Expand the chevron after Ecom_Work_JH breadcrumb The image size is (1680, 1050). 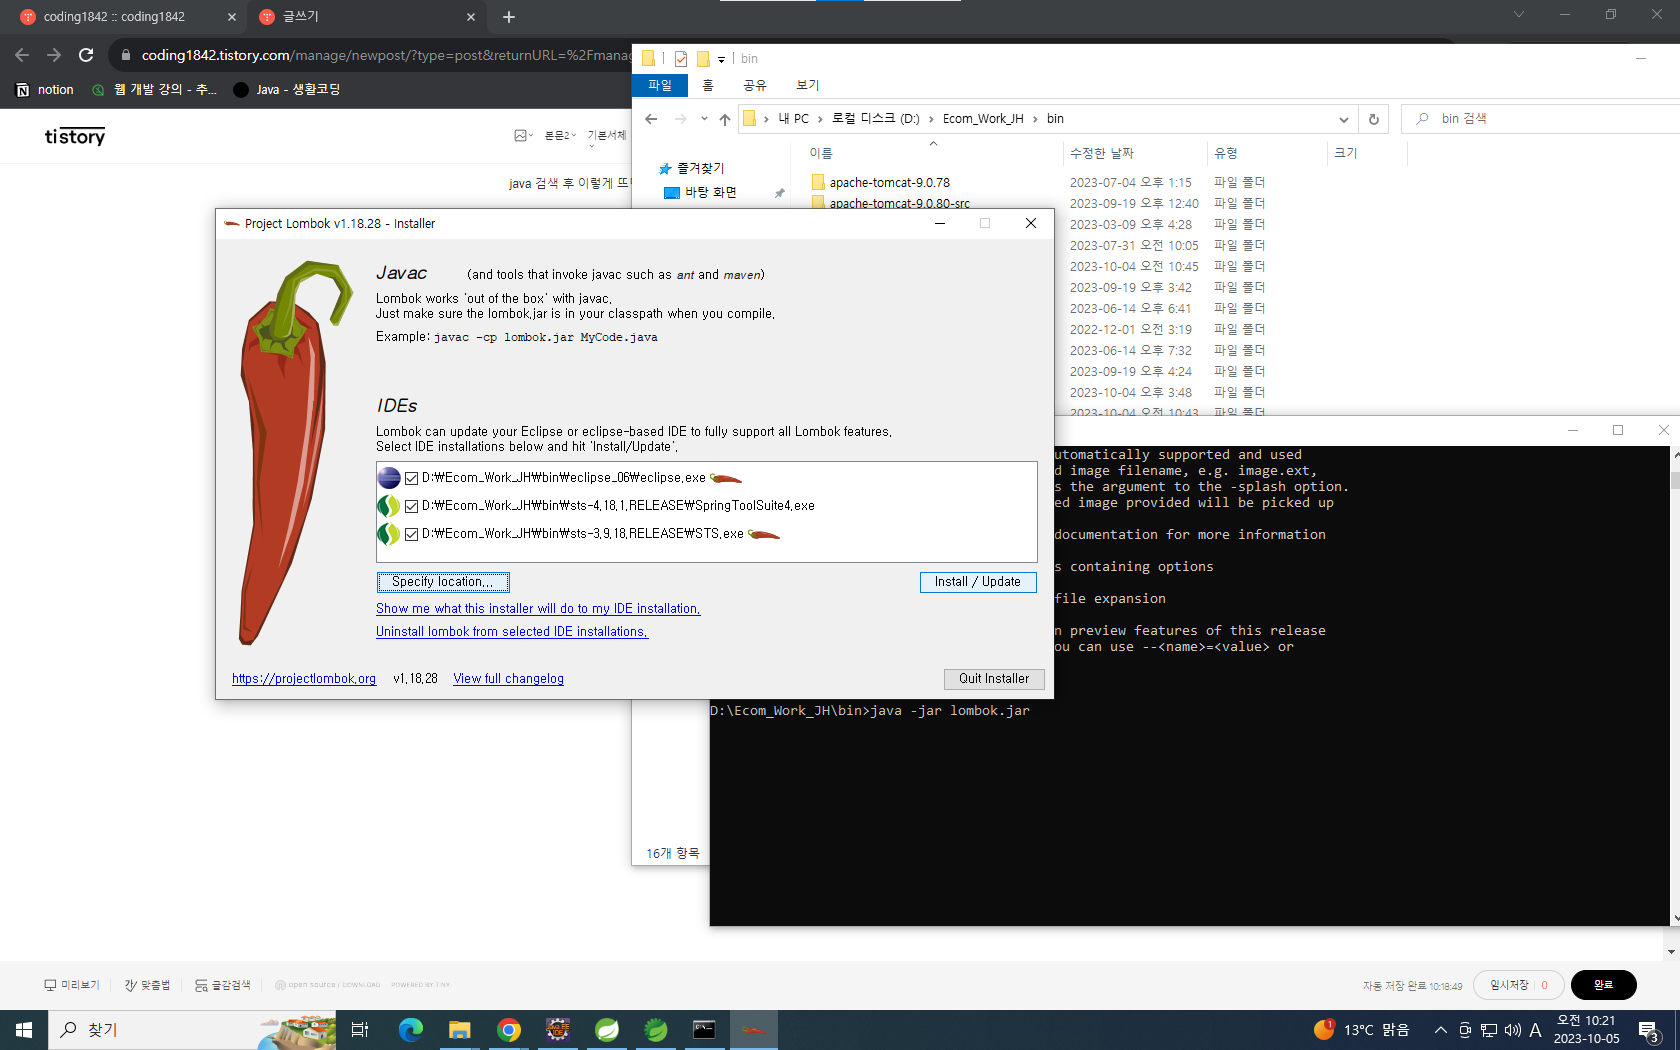[1035, 119]
